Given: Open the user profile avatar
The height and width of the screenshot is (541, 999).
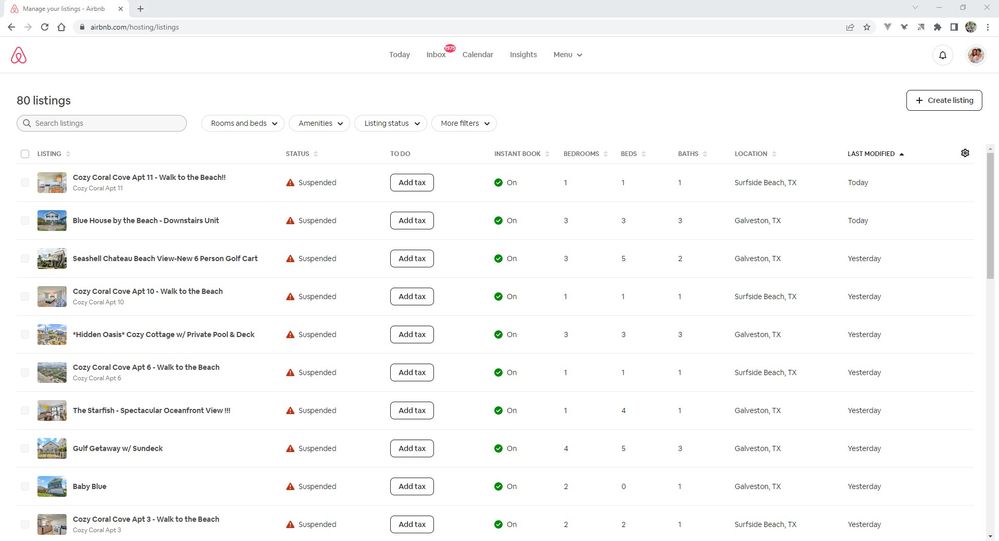Looking at the screenshot, I should point(975,55).
